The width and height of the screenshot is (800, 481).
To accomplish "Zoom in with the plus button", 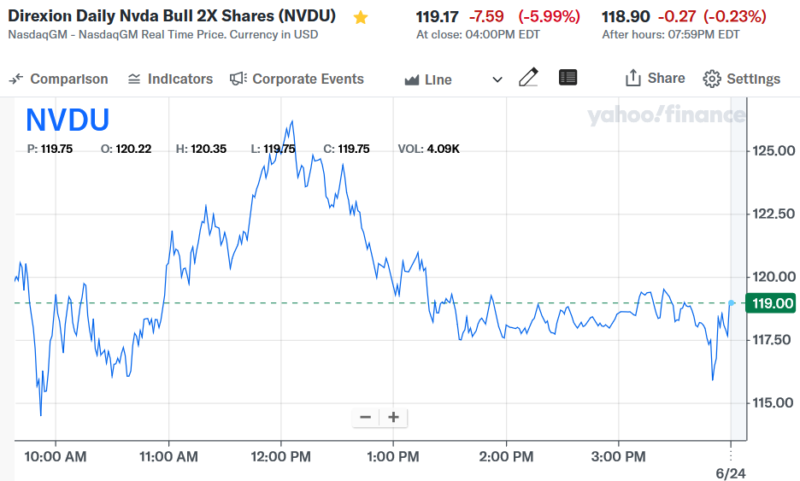I will coord(394,417).
